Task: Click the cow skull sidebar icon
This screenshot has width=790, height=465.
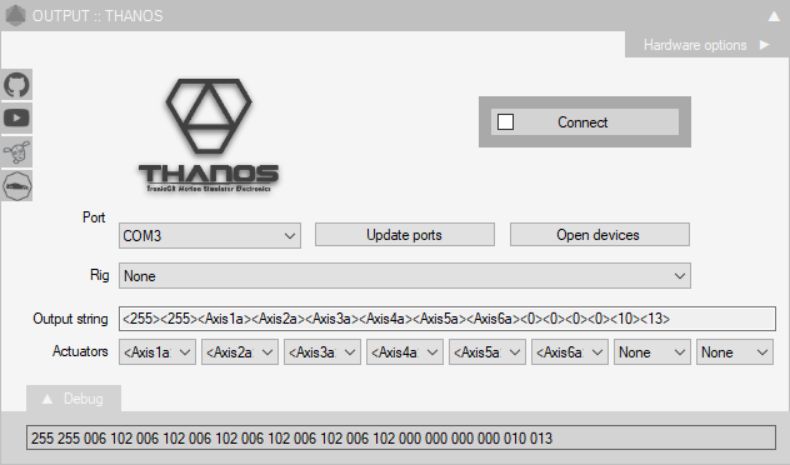Action: tap(17, 152)
